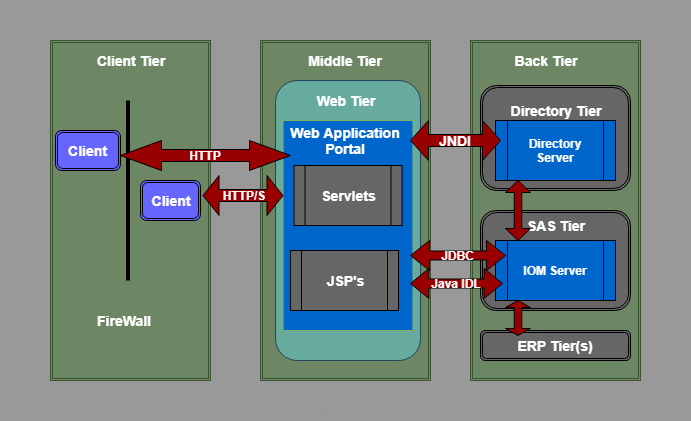Click the Middle Tier heading
This screenshot has width=691, height=421.
pos(345,61)
